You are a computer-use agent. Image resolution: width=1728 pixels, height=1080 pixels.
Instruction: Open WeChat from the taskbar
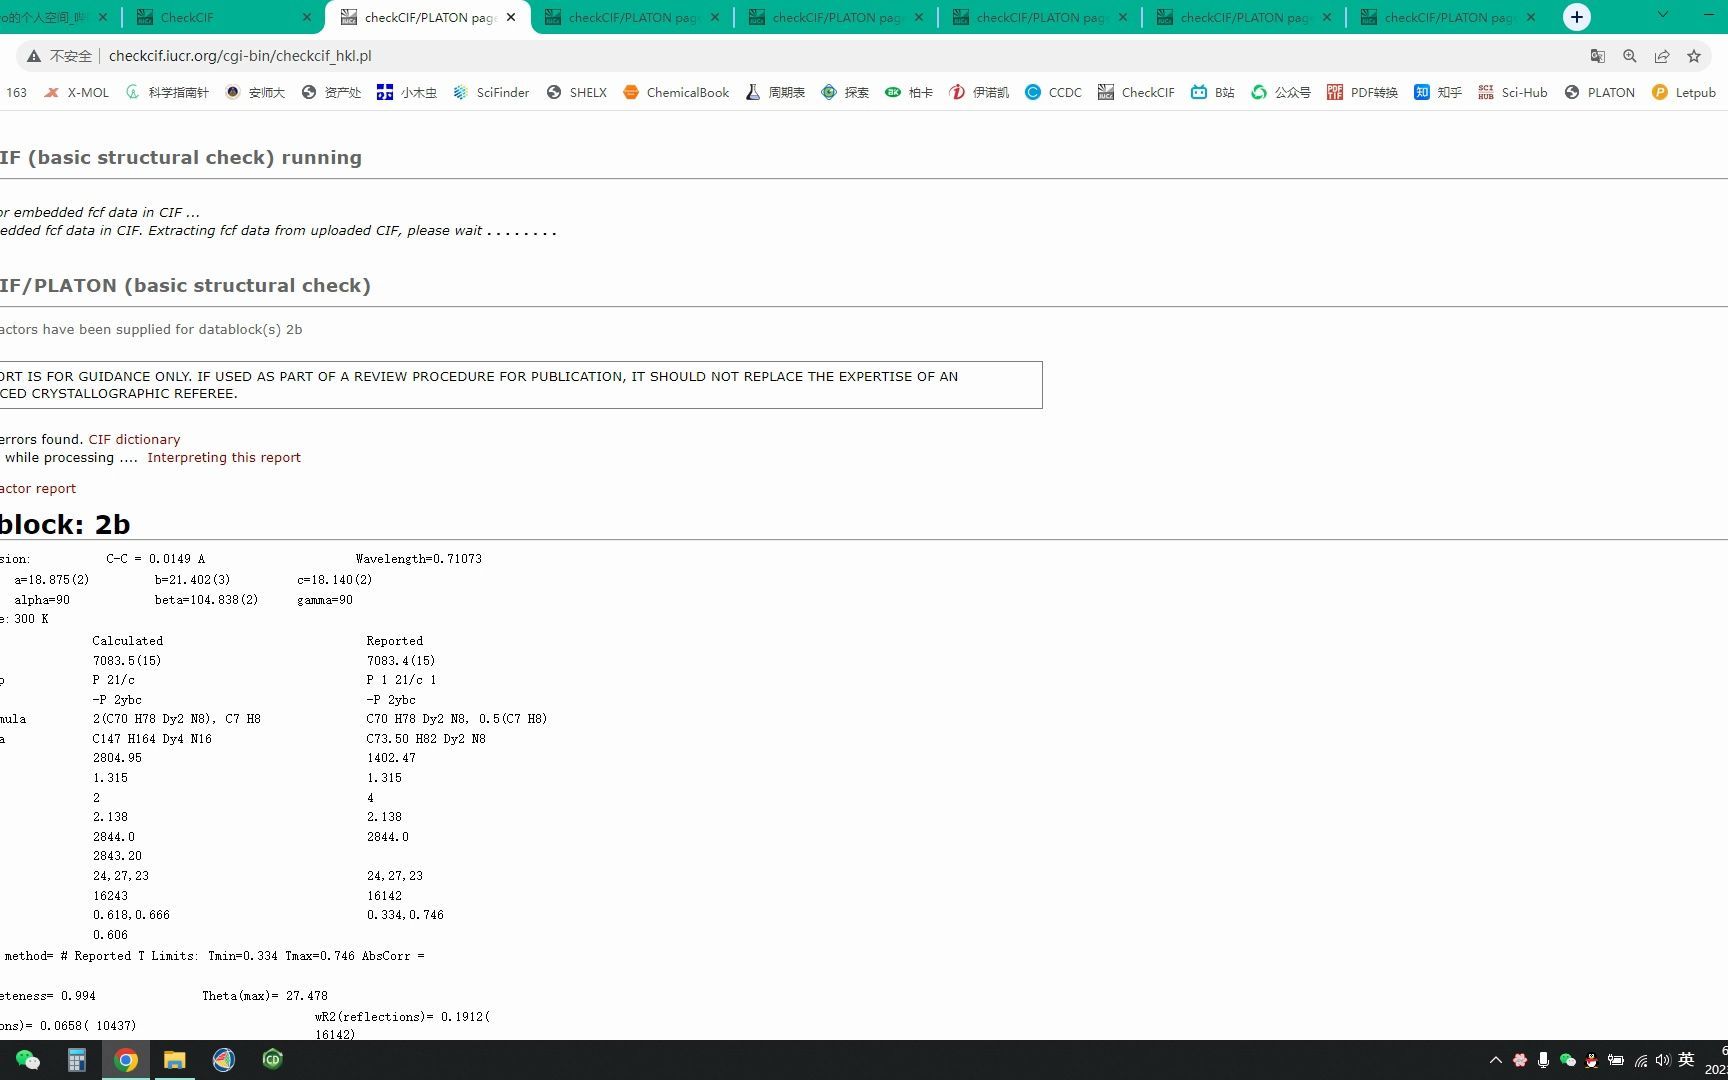[x=28, y=1060]
